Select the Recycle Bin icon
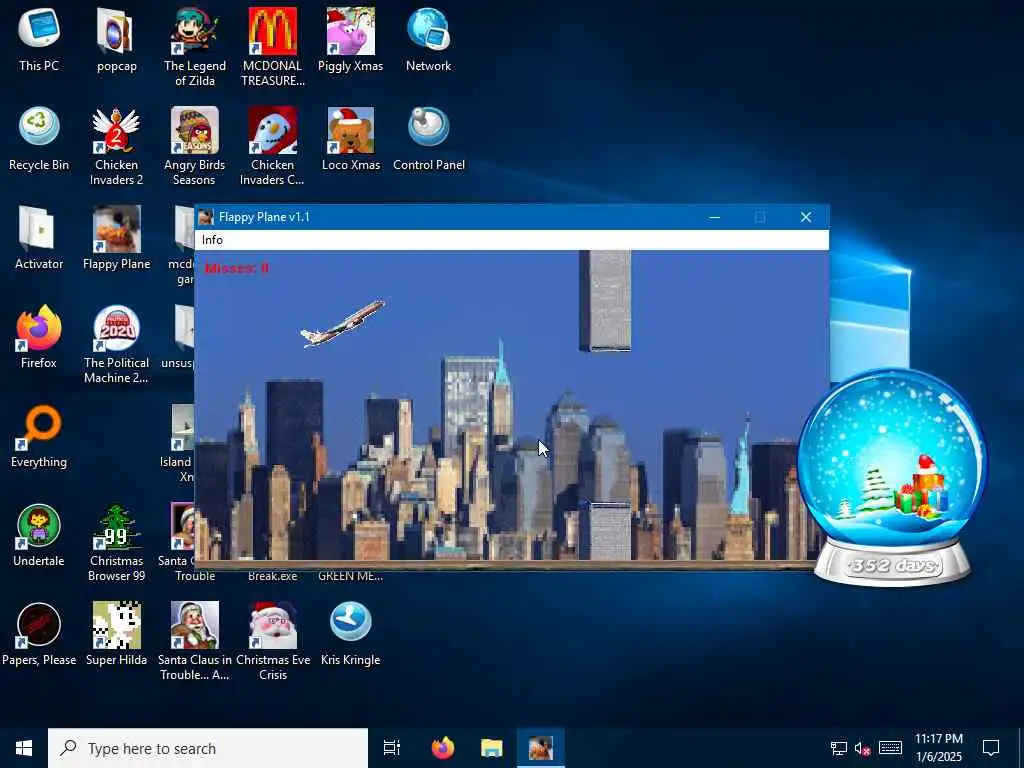The width and height of the screenshot is (1024, 768). point(39,138)
